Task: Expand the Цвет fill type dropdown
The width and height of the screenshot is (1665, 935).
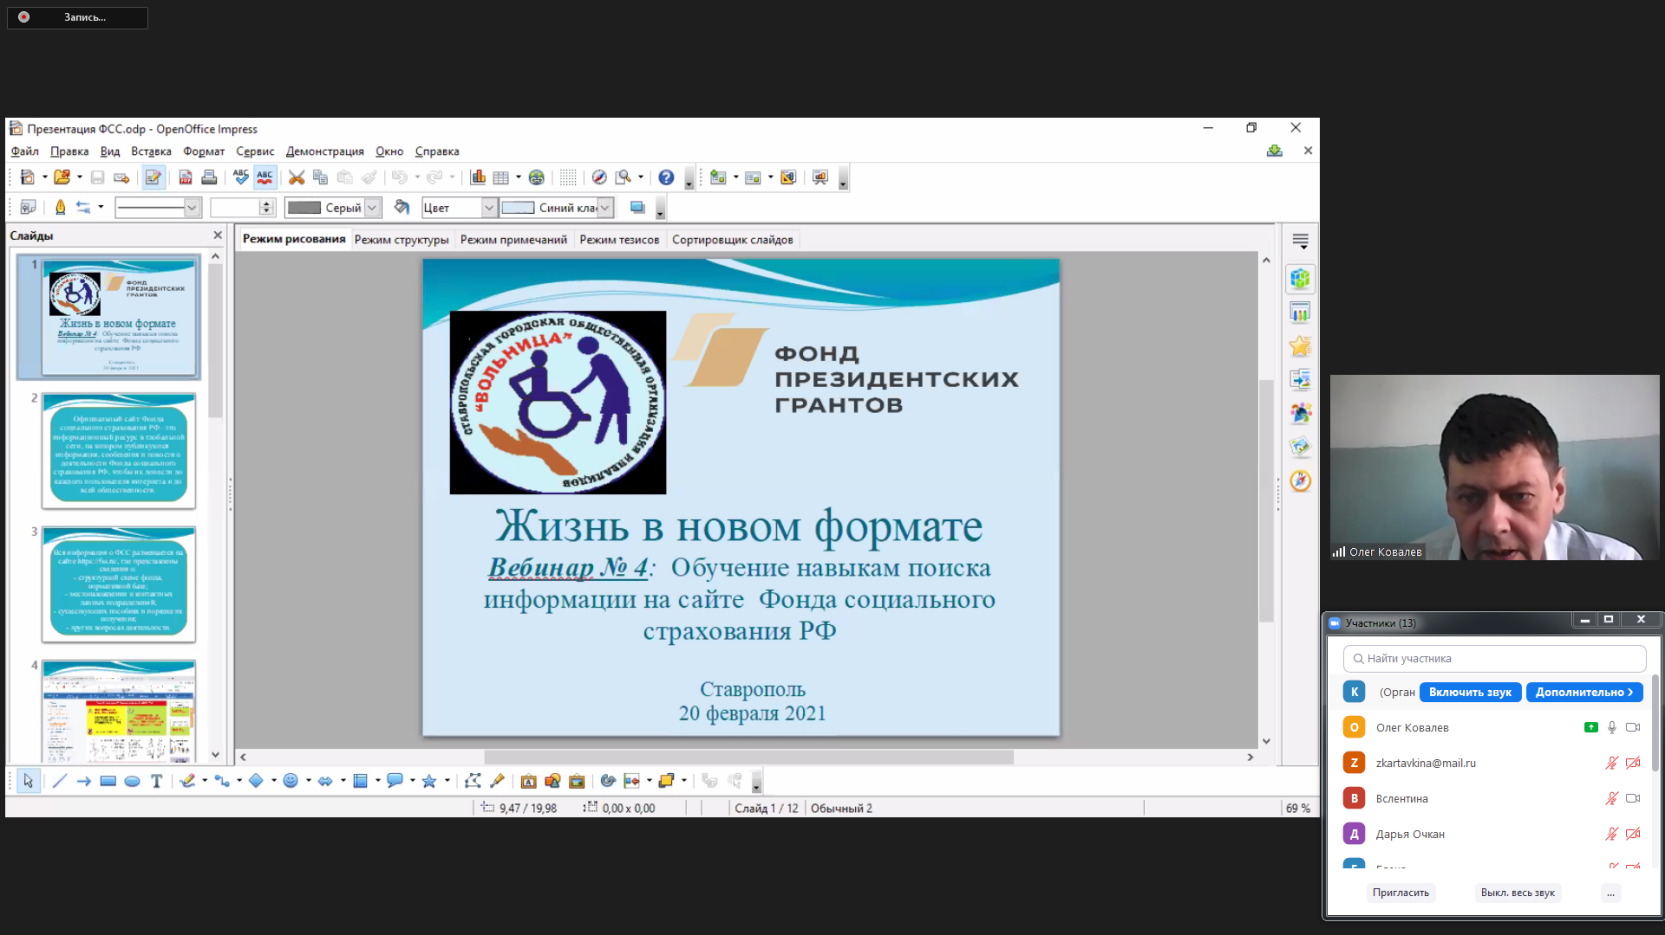Action: [488, 208]
